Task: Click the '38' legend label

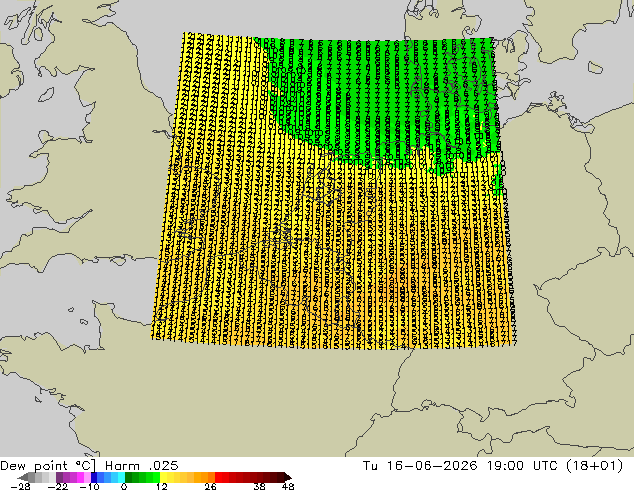Action: [x=260, y=486]
